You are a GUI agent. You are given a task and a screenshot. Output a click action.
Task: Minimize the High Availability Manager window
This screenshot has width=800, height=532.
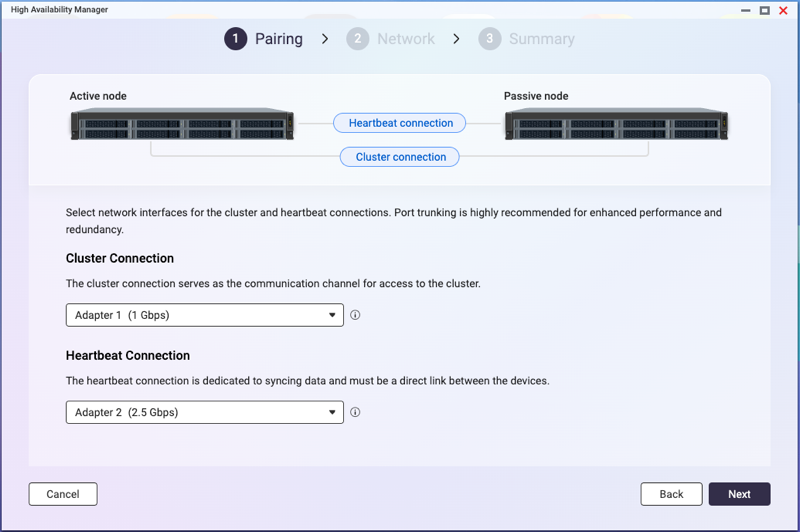click(x=746, y=10)
